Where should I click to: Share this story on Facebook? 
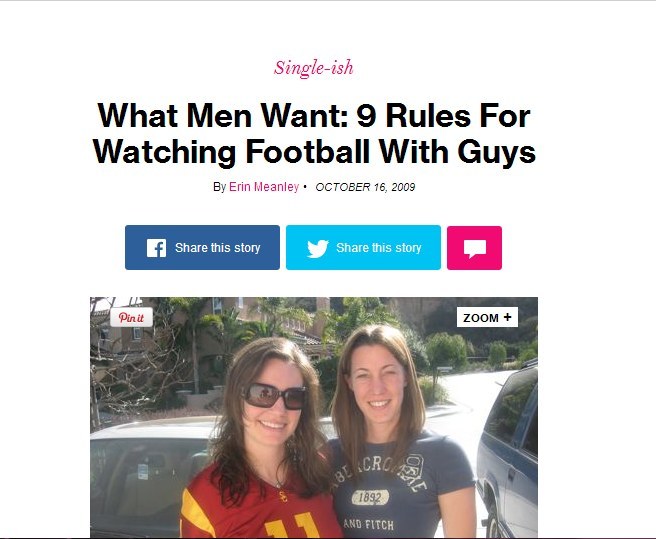(202, 248)
